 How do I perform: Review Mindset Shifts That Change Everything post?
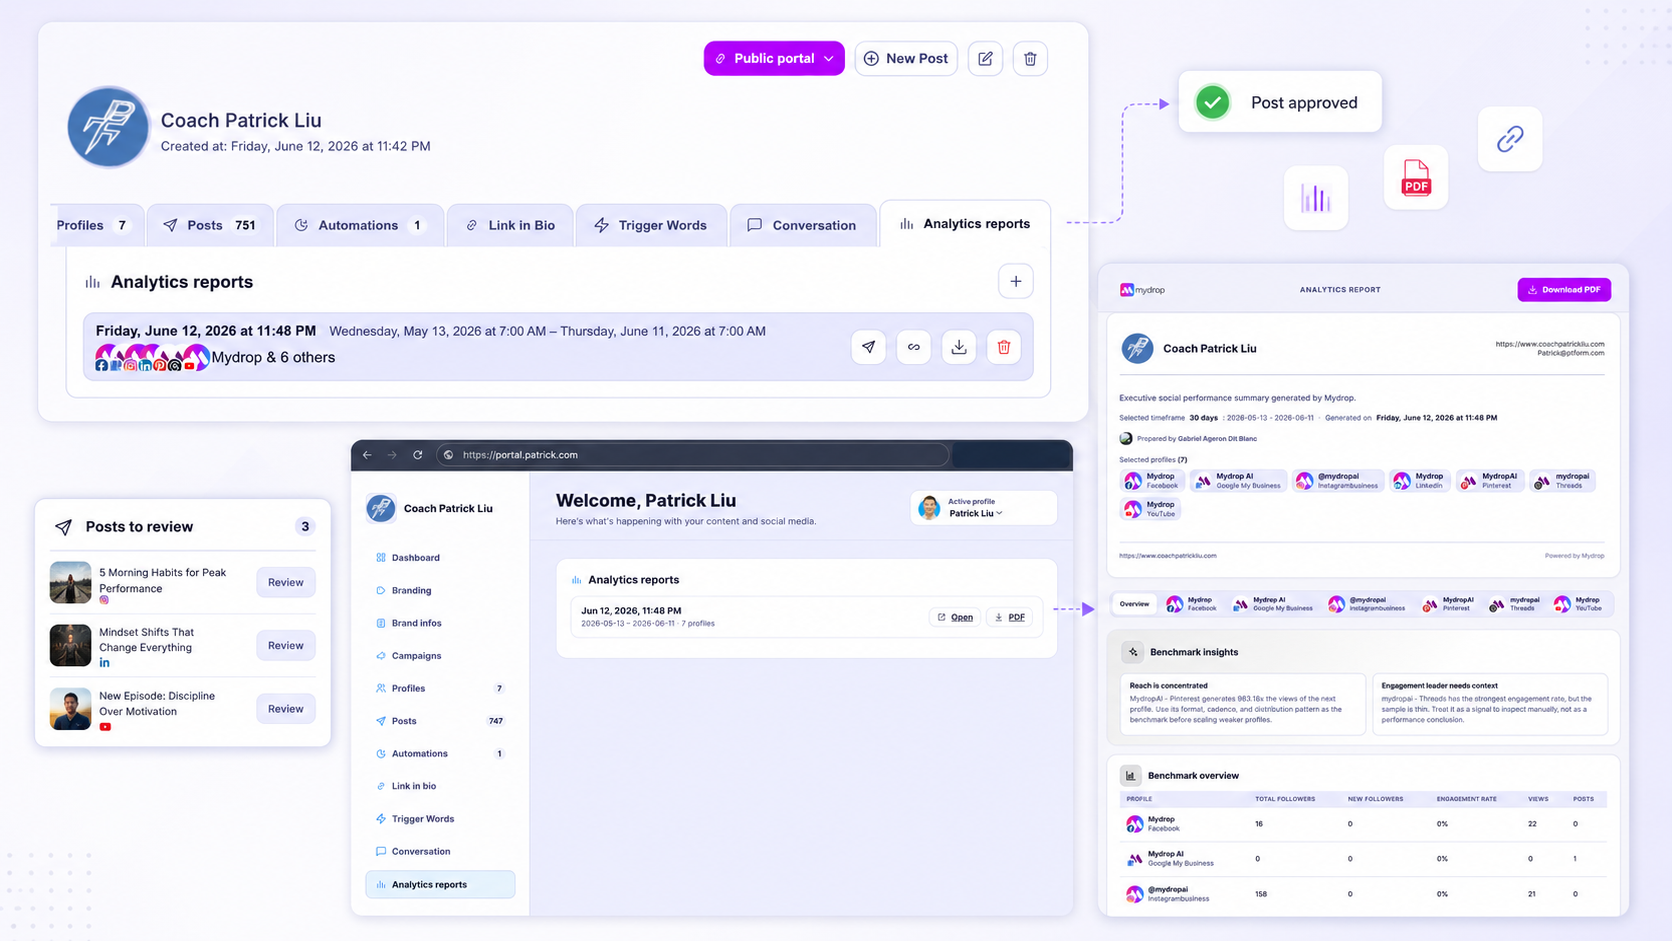pyautogui.click(x=285, y=645)
